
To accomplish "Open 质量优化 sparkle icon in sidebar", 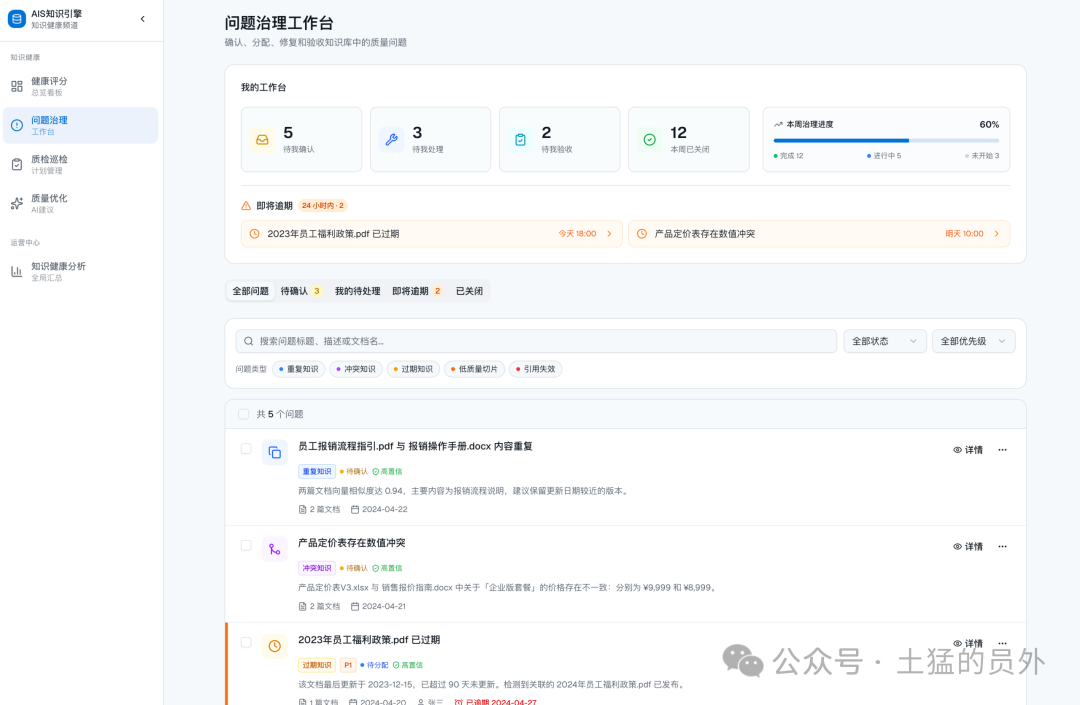I will click(x=17, y=204).
